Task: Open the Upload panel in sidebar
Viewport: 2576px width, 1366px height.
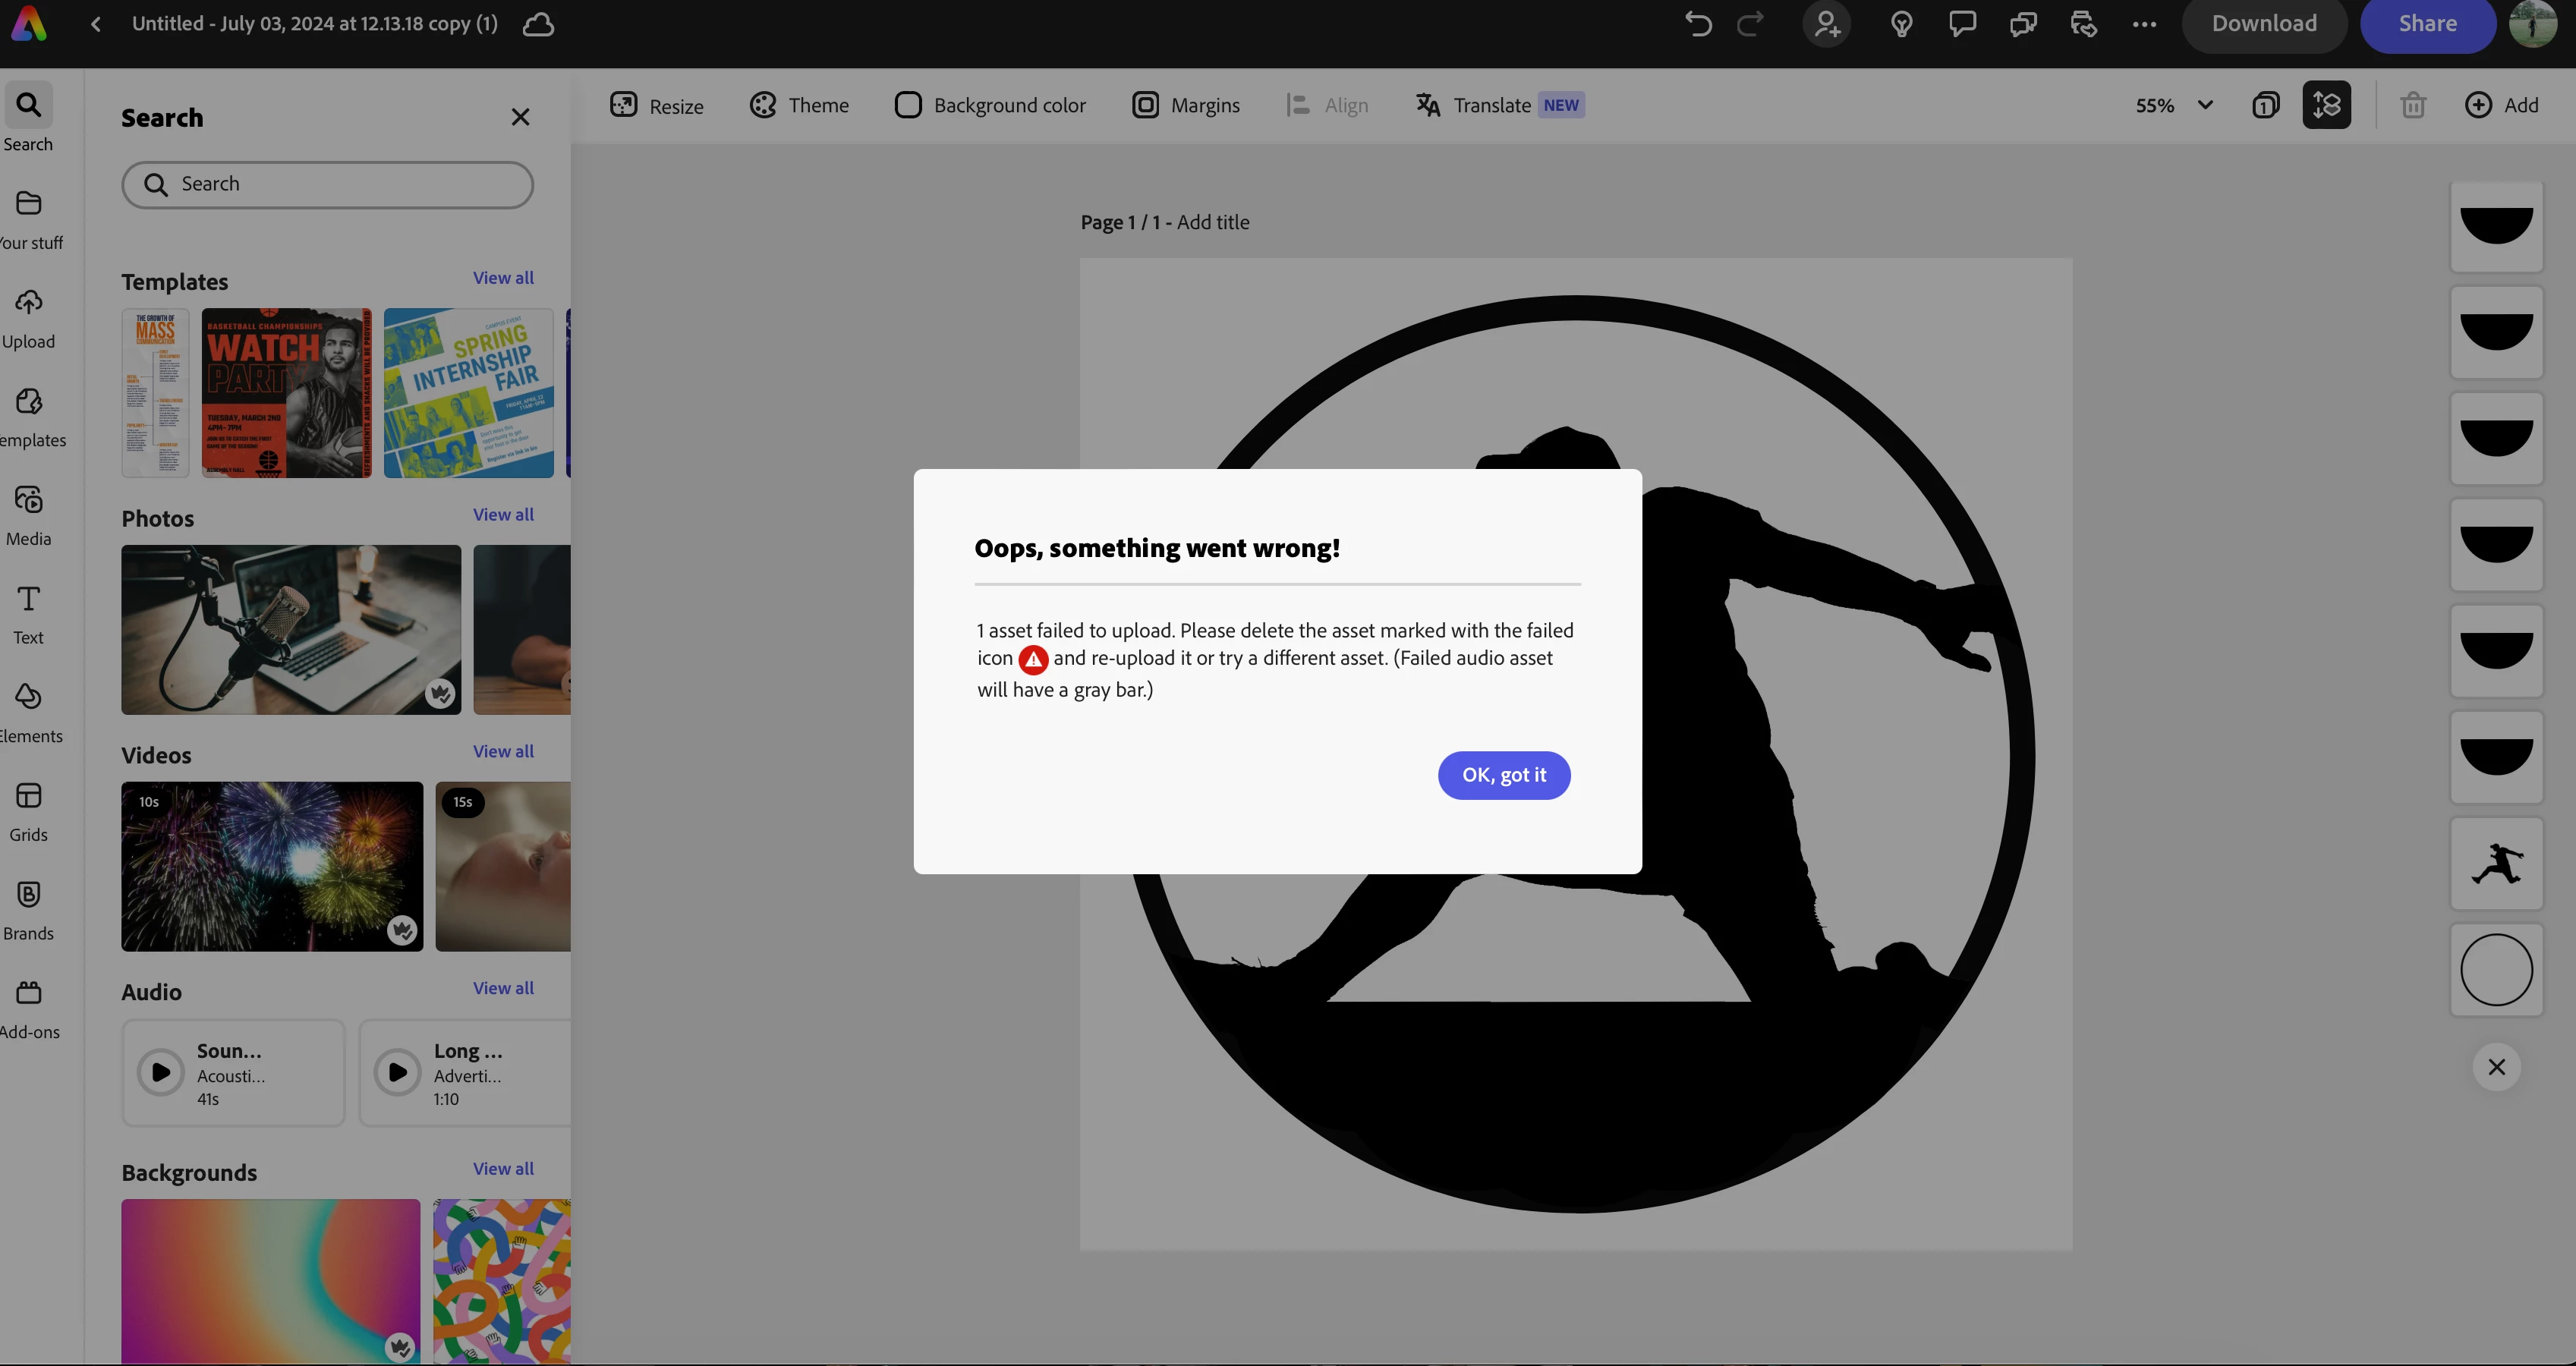Action: pos(28,319)
